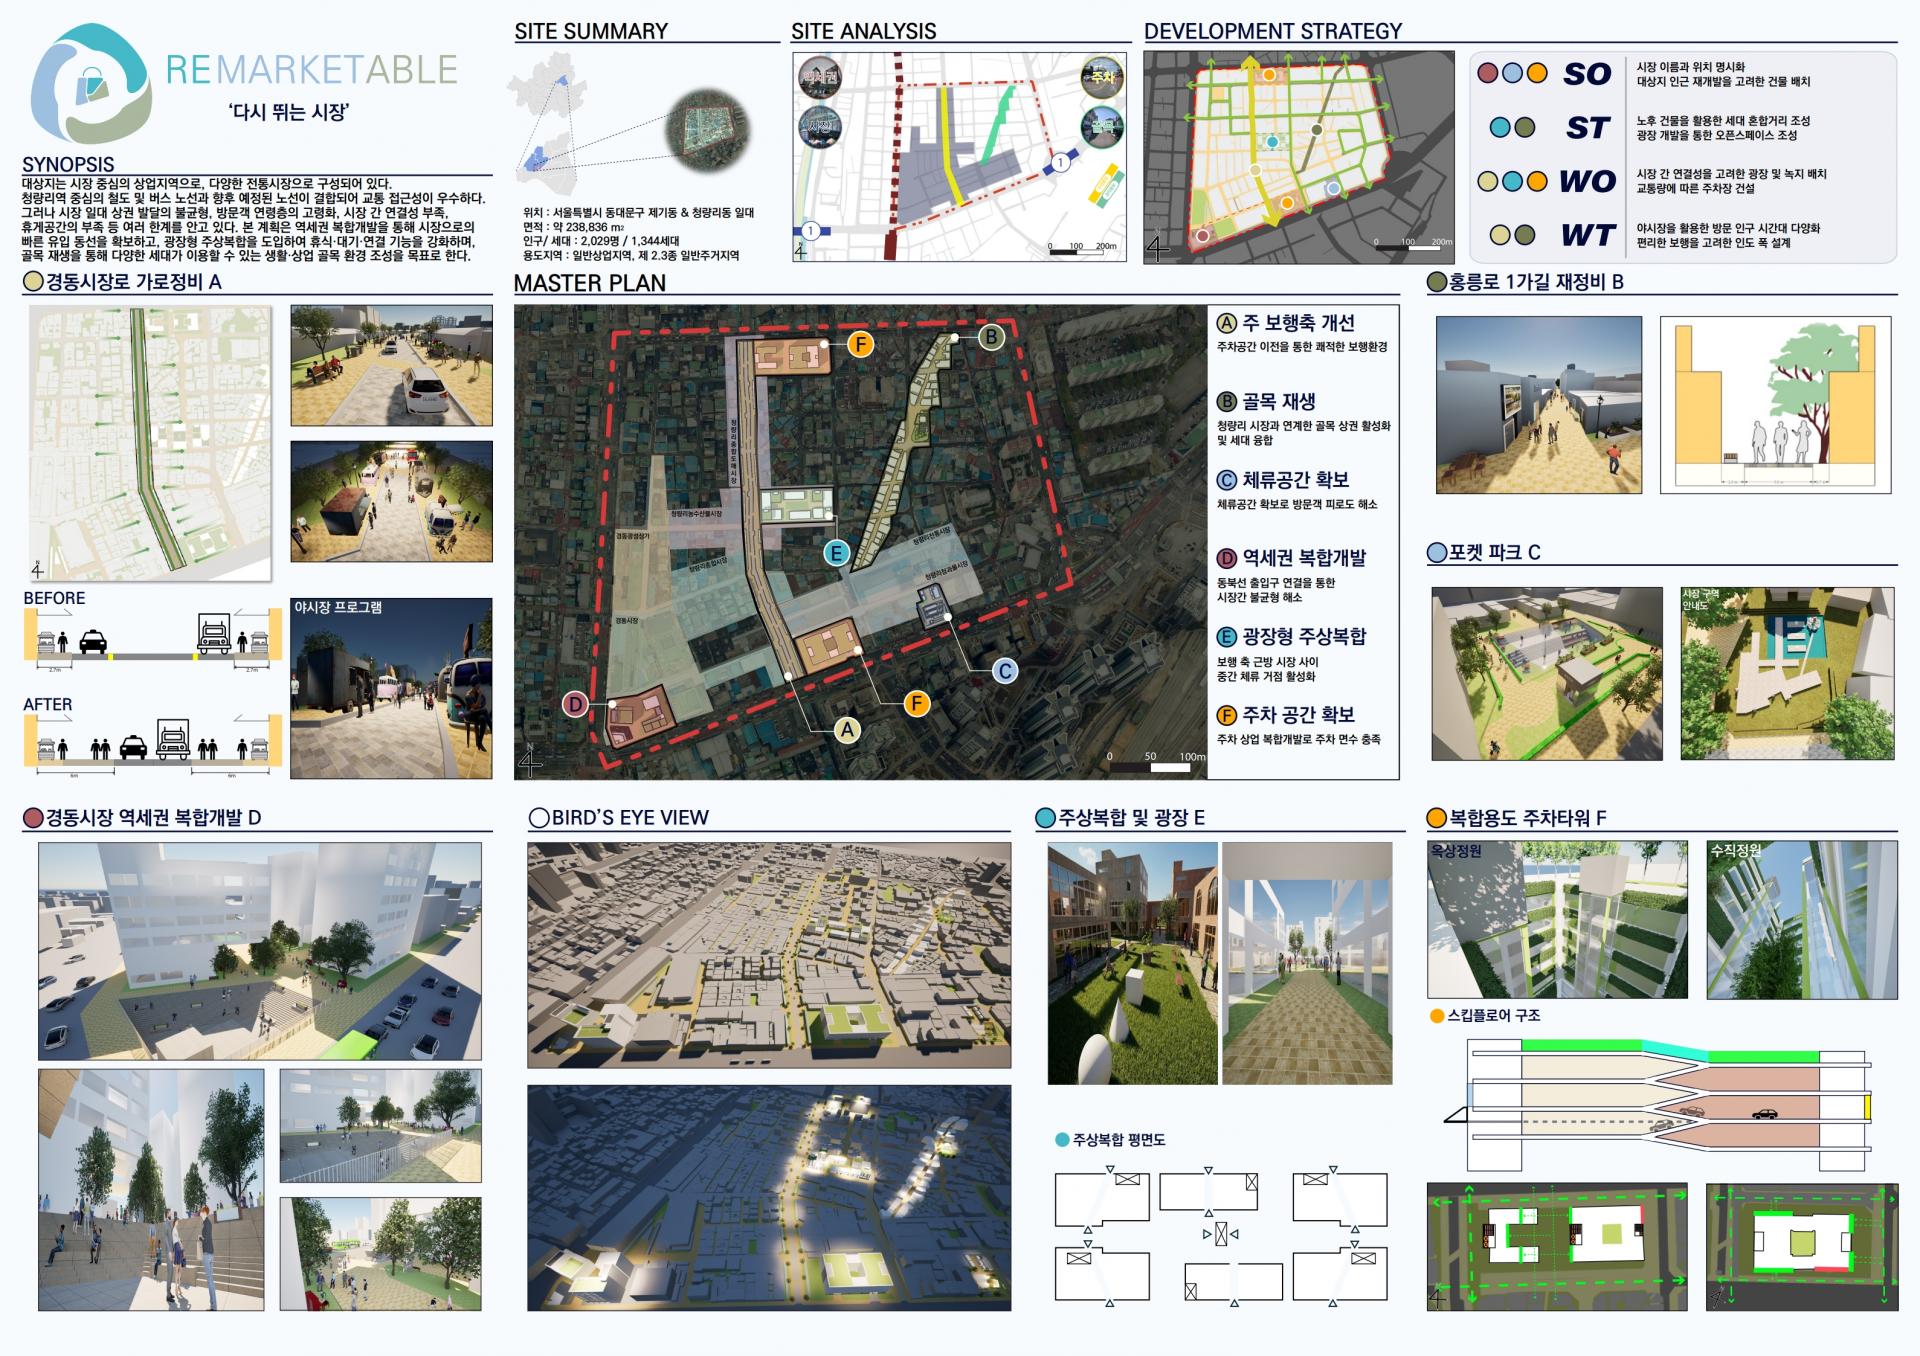Viewport: 1920px width, 1356px height.
Task: Open the development strategy map
Action: (x=1299, y=158)
